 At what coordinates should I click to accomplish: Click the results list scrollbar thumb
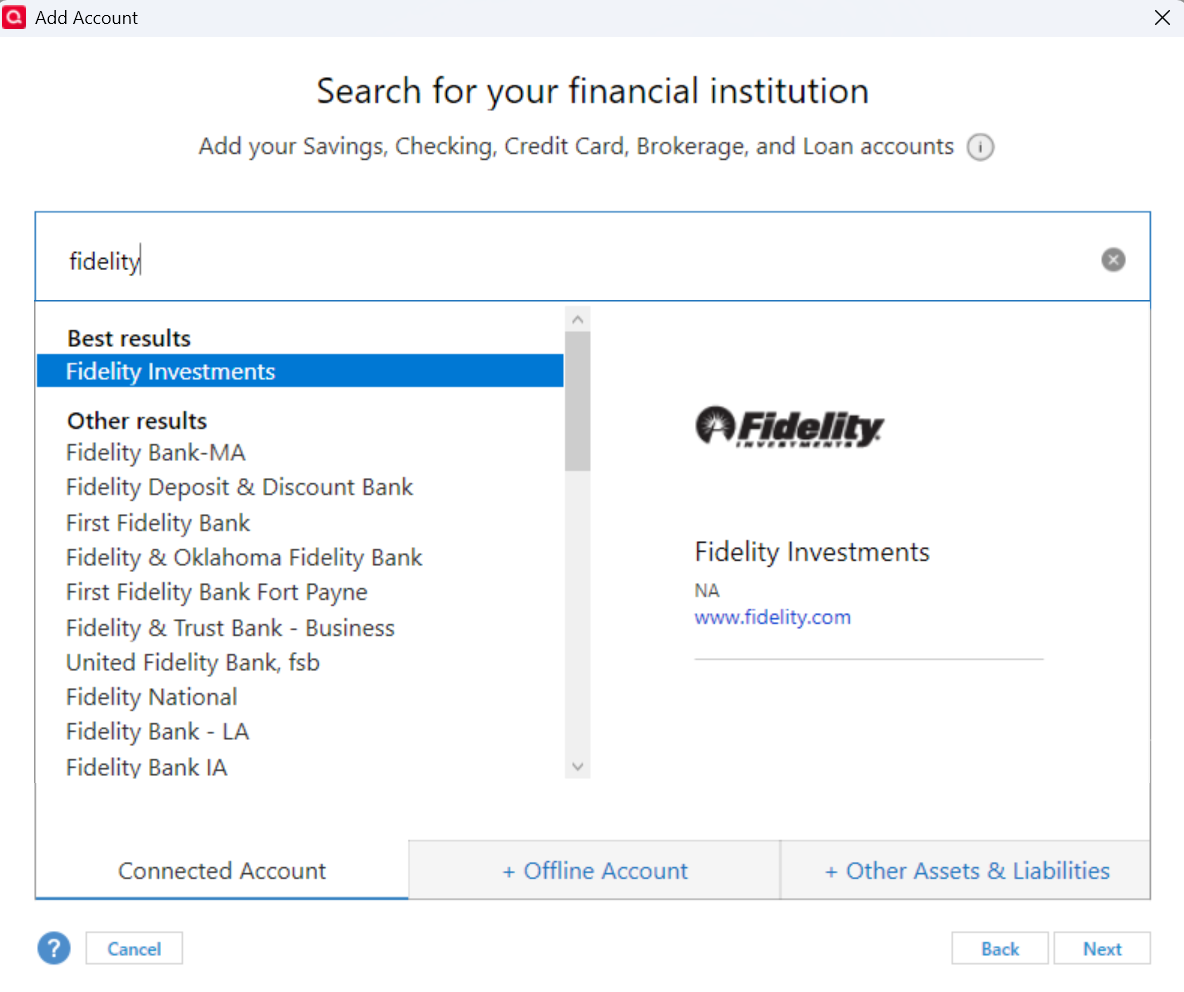click(578, 401)
